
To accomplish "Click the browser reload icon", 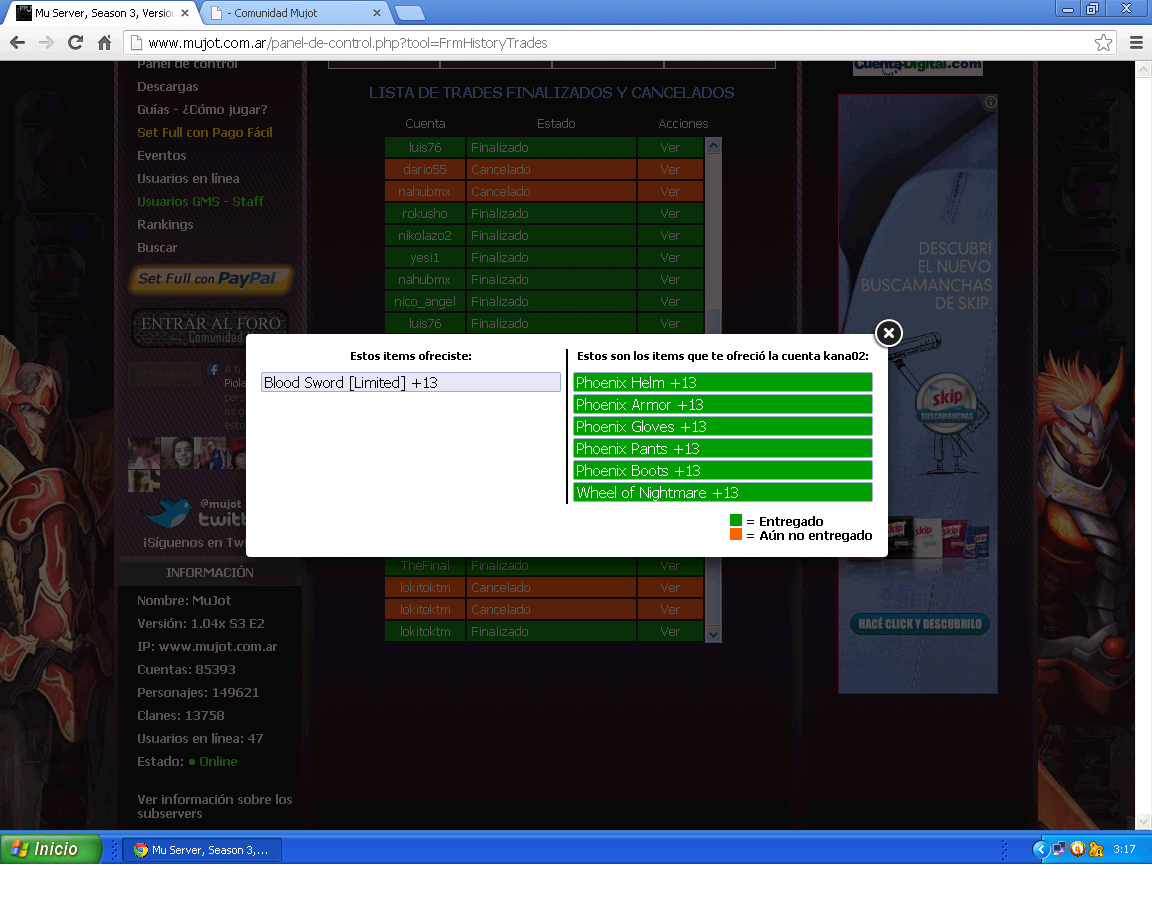I will tap(75, 42).
